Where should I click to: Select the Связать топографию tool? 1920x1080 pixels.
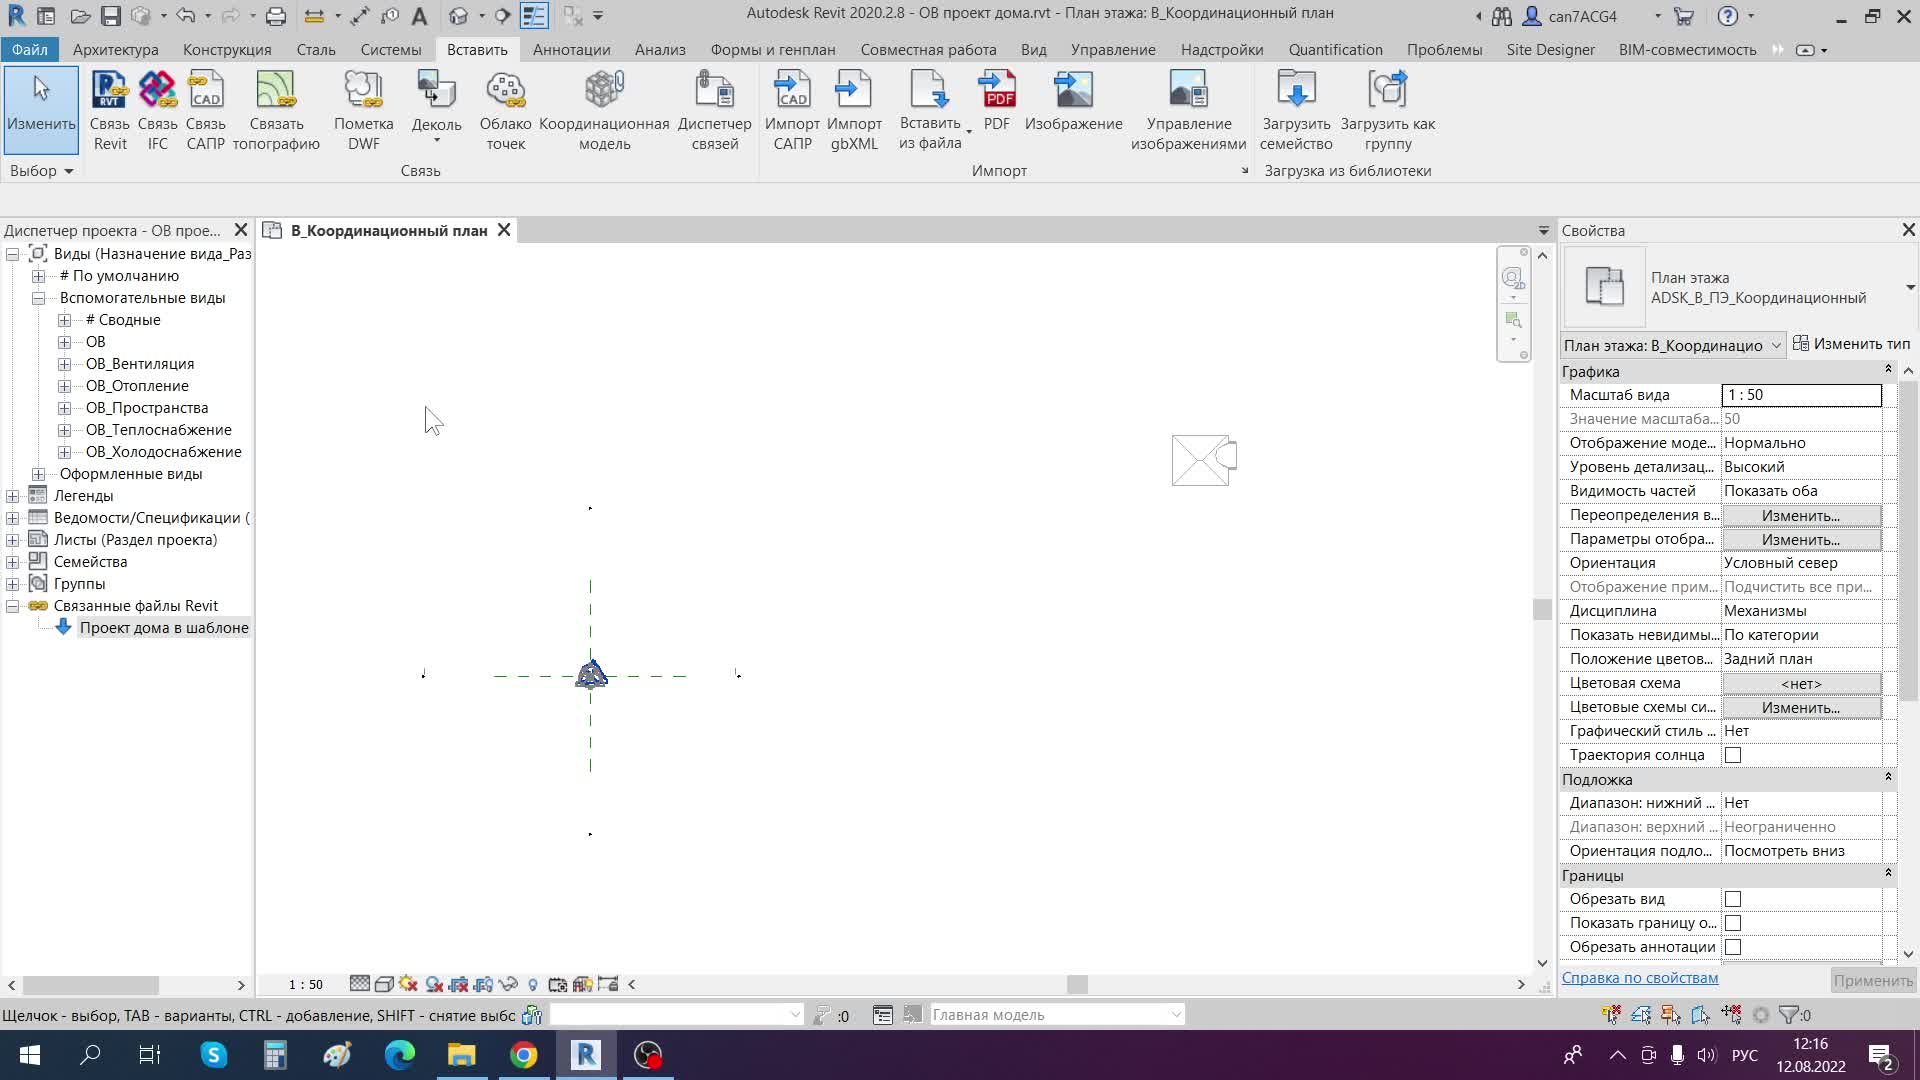(276, 111)
